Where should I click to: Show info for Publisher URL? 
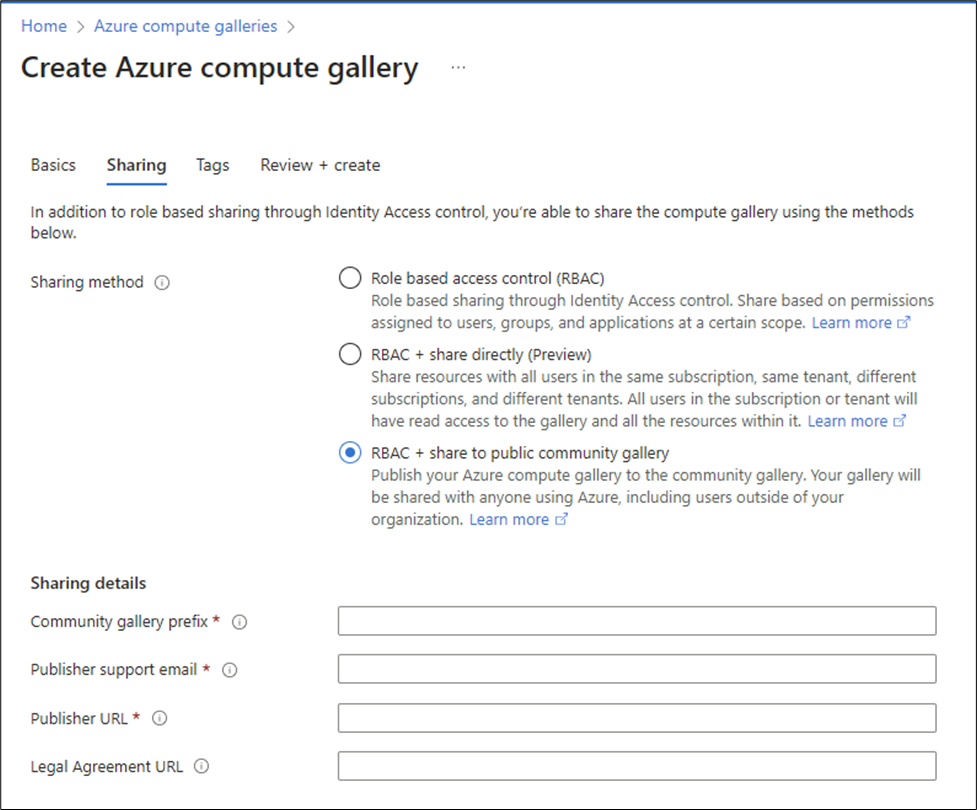[x=160, y=718]
